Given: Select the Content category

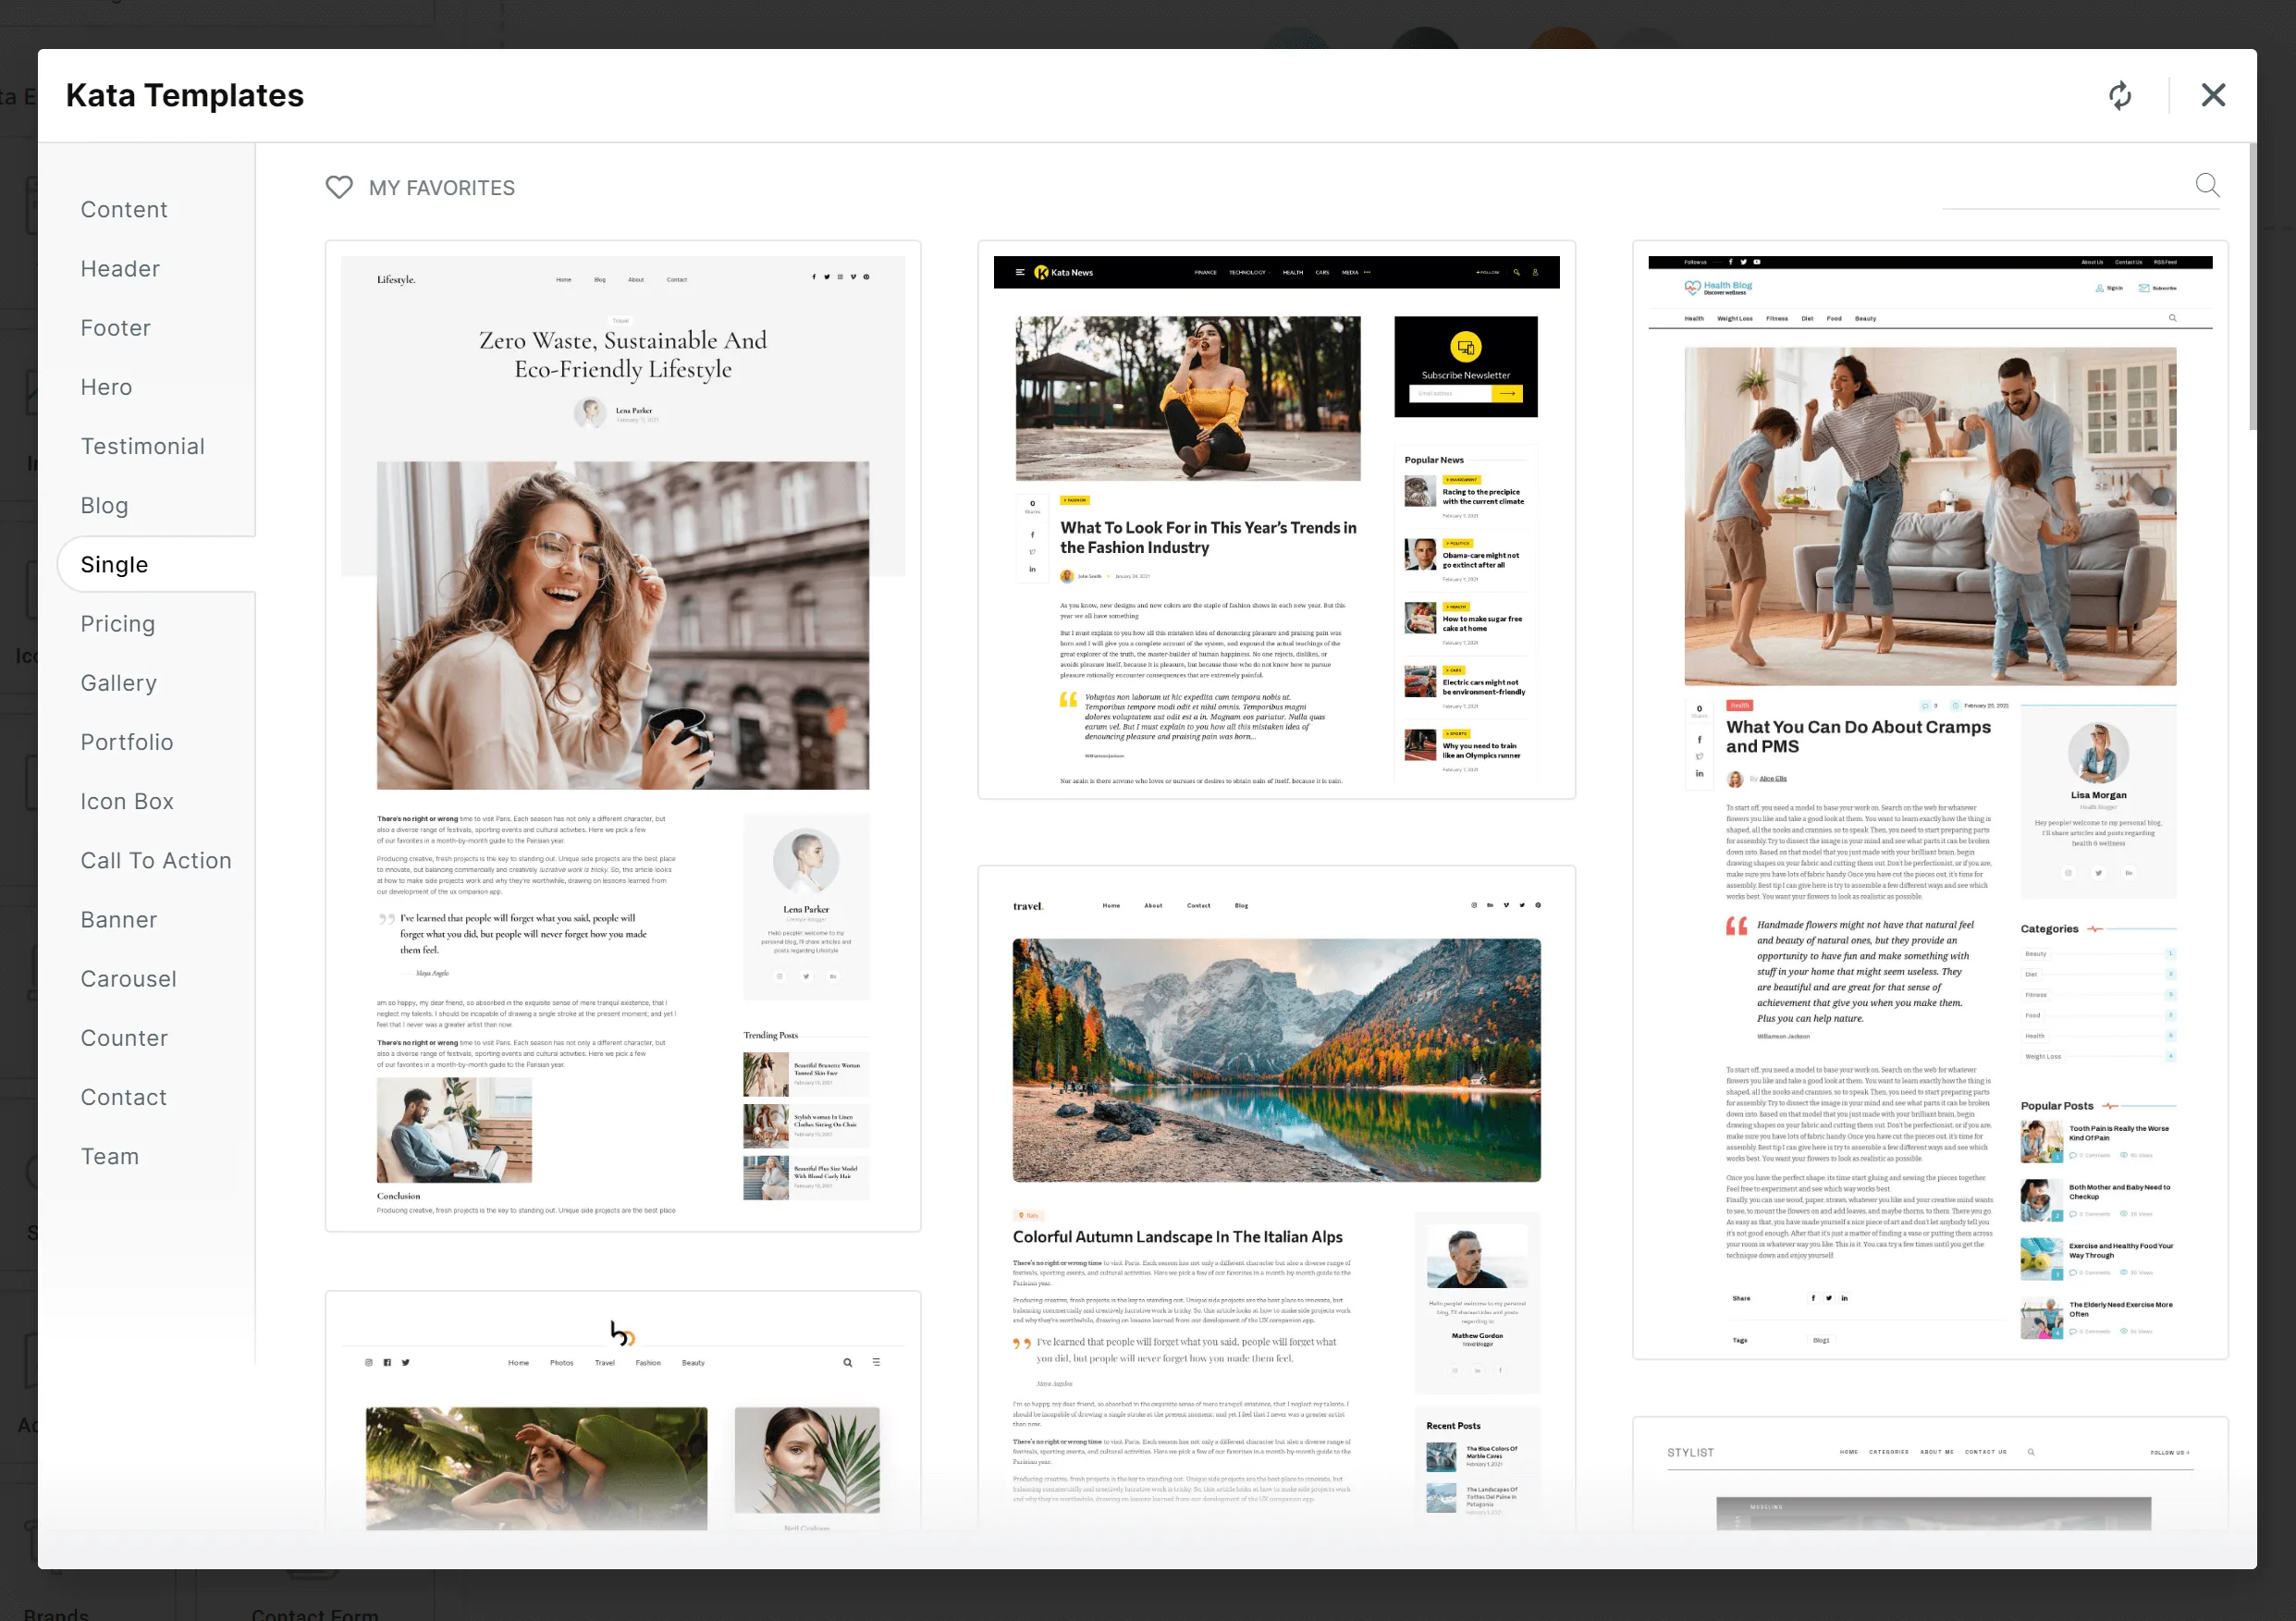Looking at the screenshot, I should click(x=124, y=209).
